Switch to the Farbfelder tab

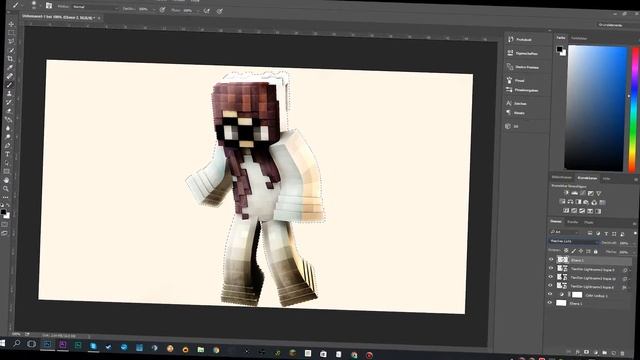tap(579, 38)
